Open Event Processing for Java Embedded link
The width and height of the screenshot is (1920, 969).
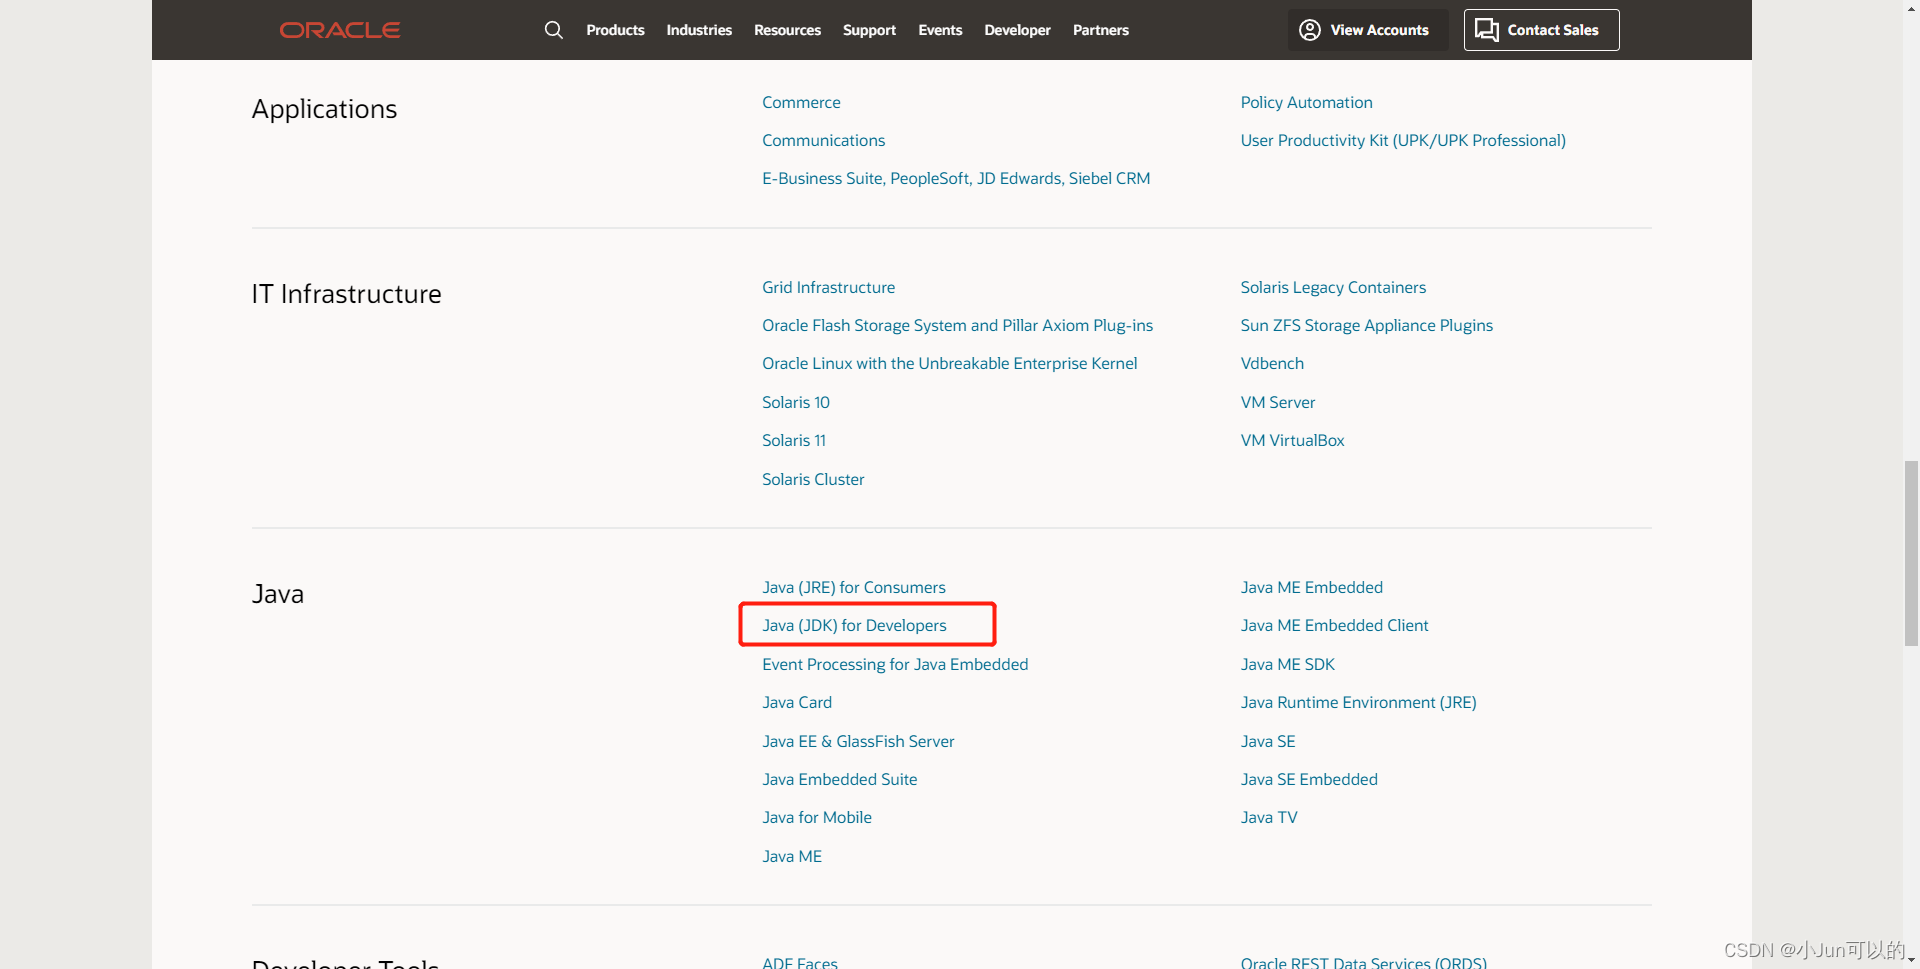895,664
